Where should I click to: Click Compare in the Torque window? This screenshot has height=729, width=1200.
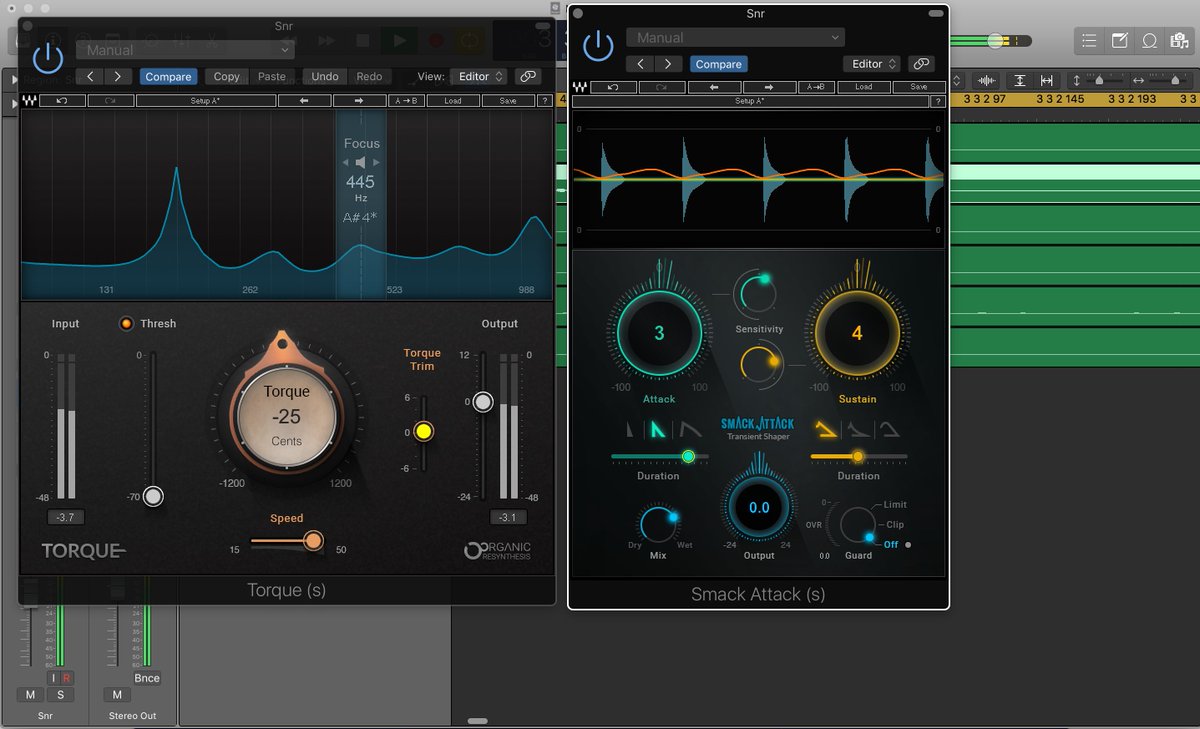point(168,77)
